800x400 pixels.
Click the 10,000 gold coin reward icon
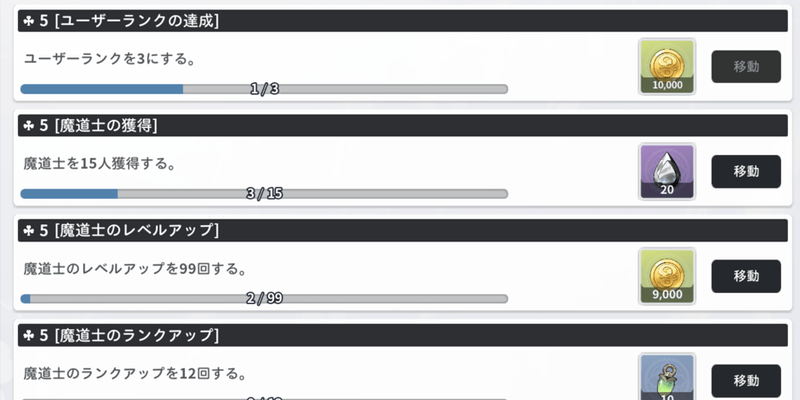(x=667, y=66)
